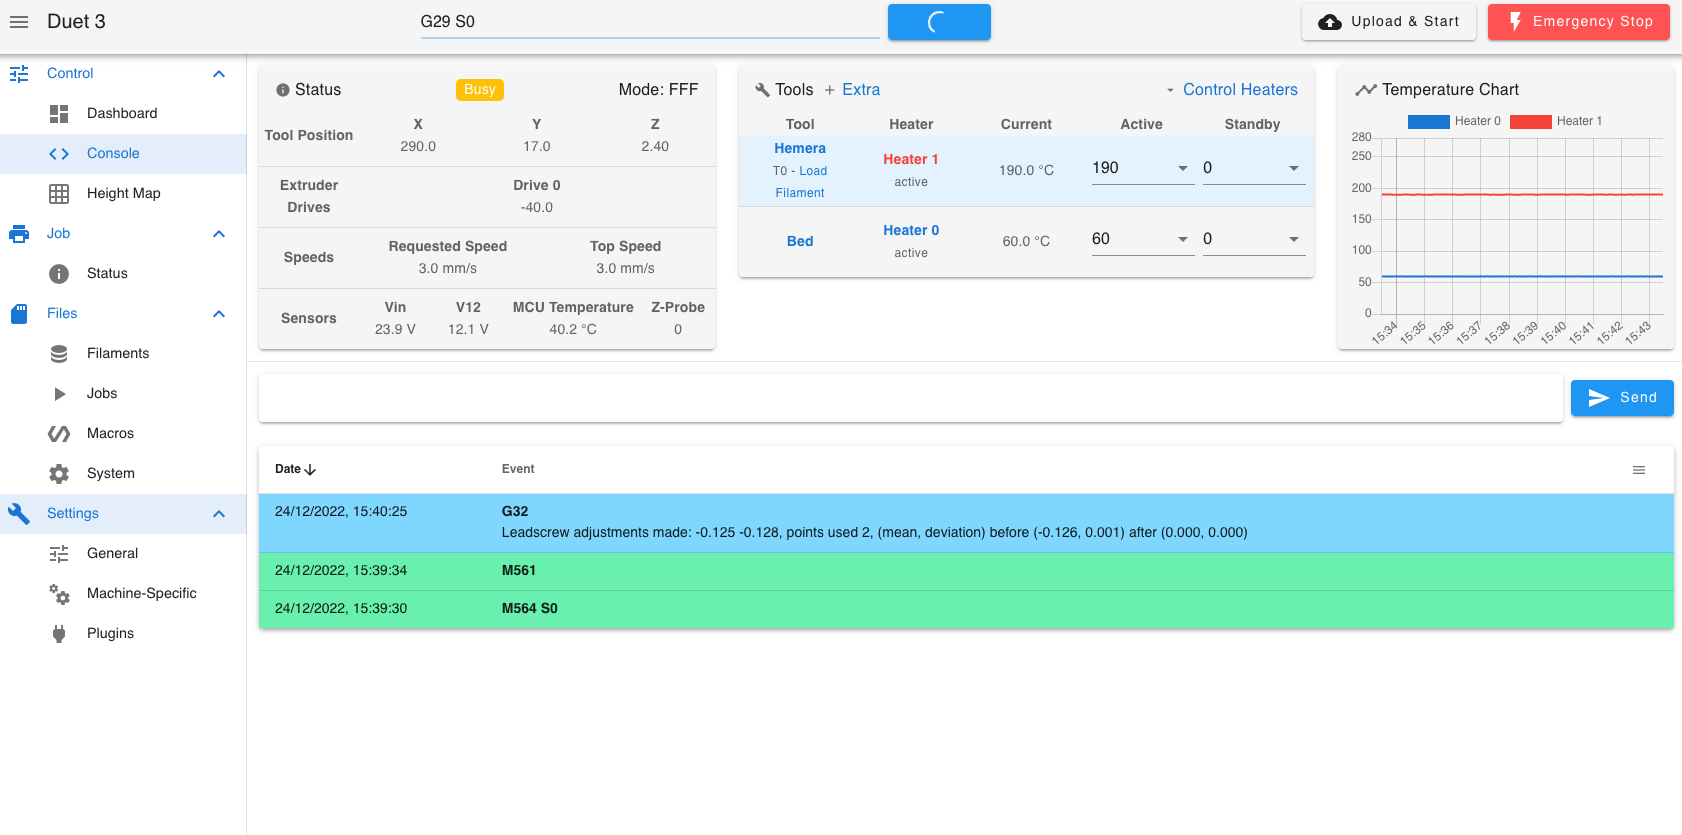1682x835 pixels.
Task: Collapse the Settings section chevron
Action: click(x=219, y=514)
